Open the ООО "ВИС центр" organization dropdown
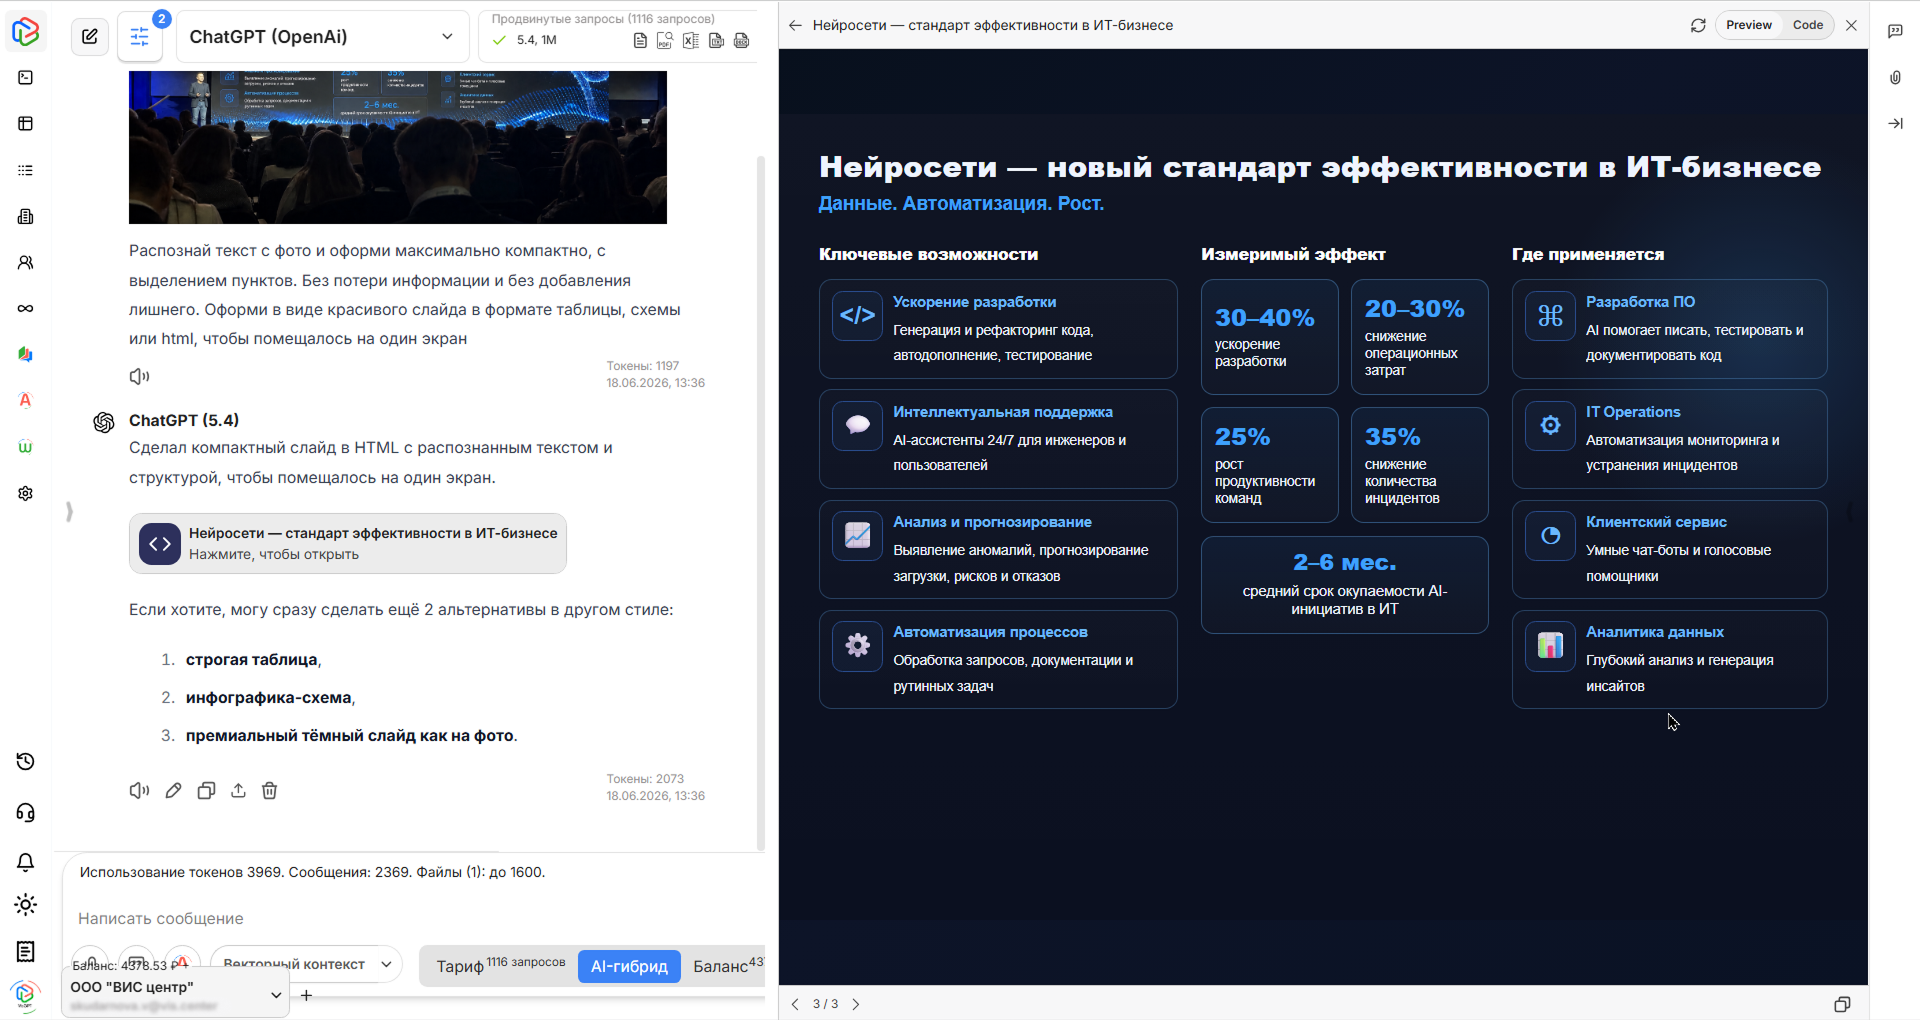 point(176,992)
